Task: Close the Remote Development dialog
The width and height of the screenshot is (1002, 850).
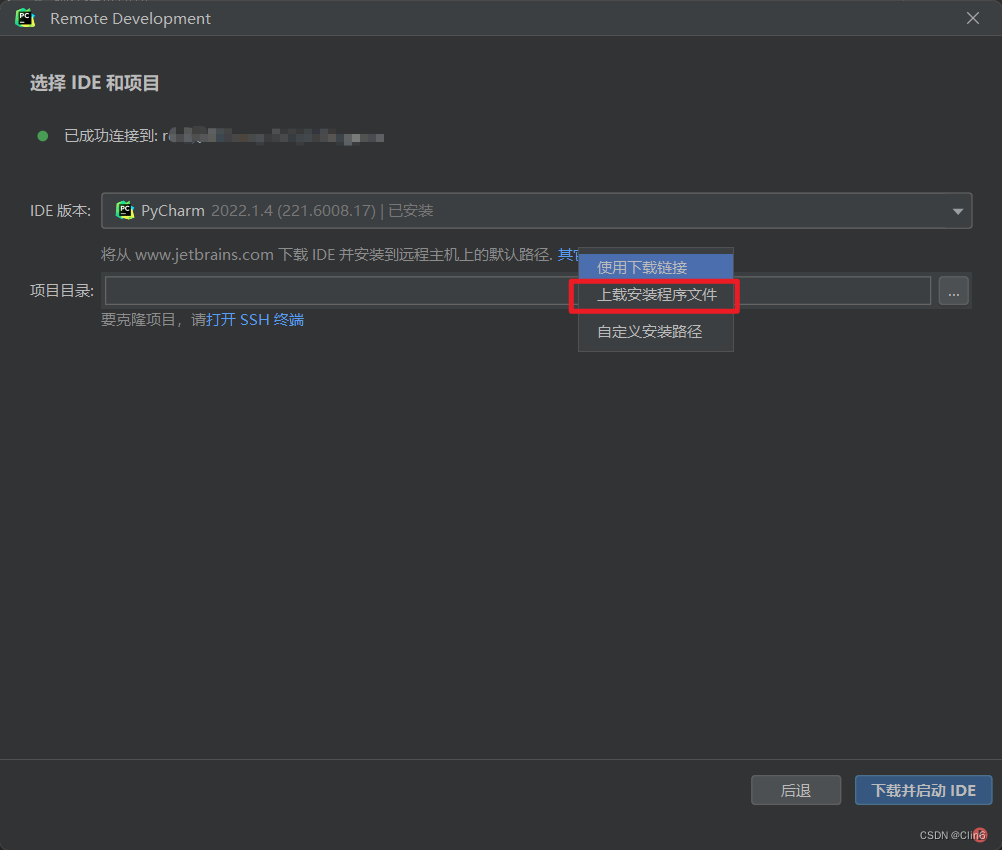Action: (x=973, y=19)
